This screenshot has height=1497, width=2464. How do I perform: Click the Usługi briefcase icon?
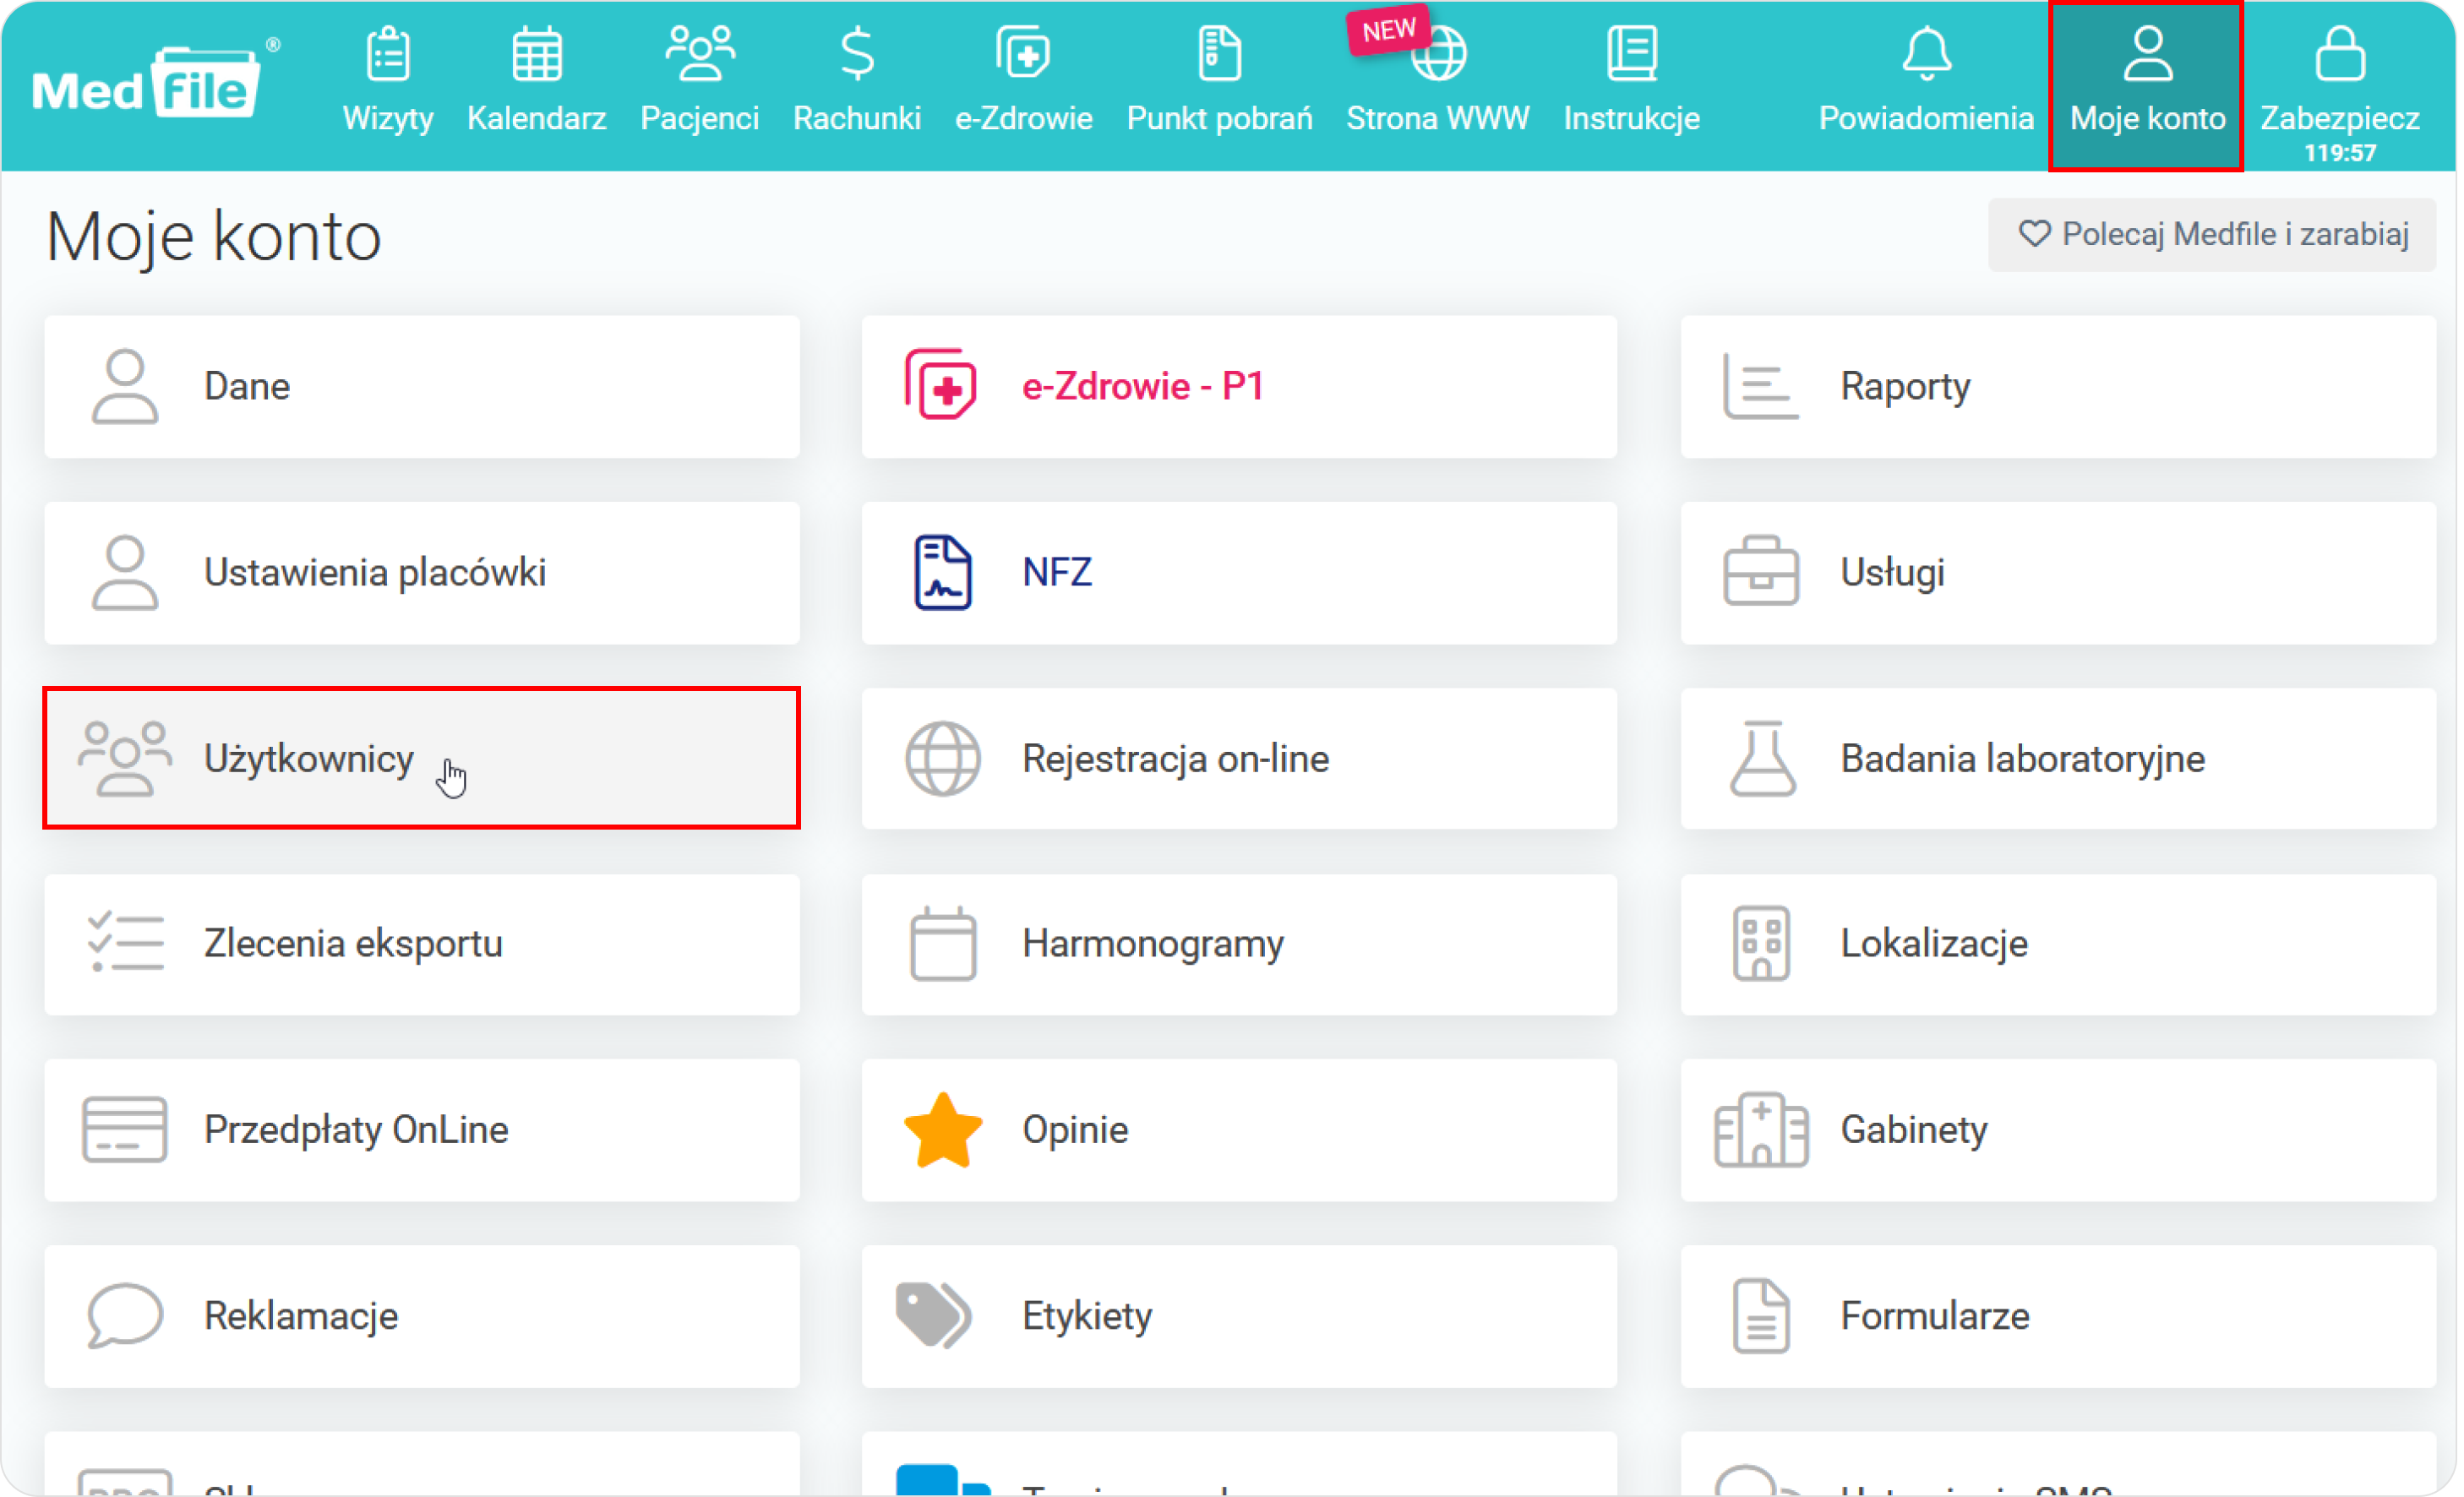coord(1761,573)
